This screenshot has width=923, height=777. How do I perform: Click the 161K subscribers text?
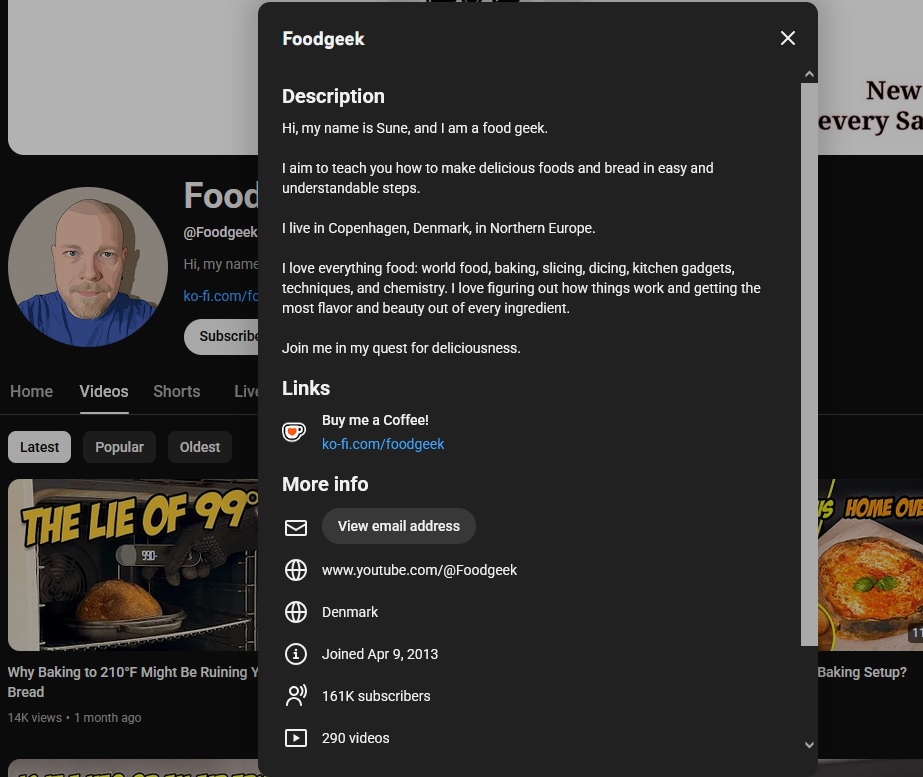coord(376,696)
